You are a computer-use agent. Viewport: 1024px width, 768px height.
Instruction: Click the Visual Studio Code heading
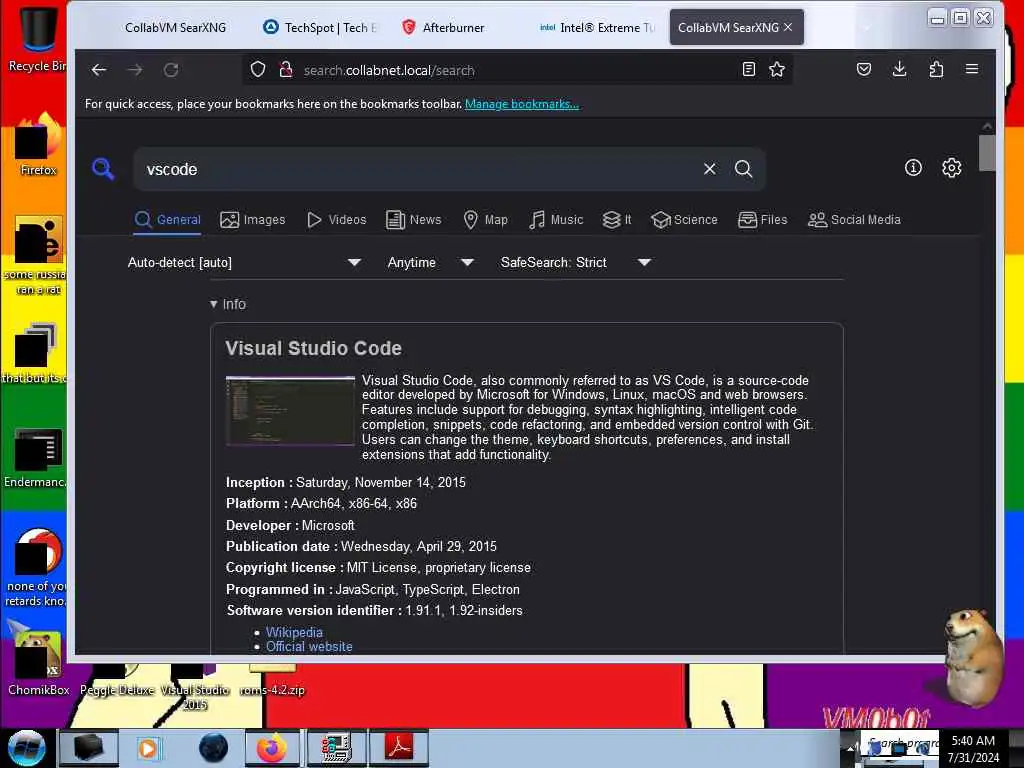coord(313,348)
